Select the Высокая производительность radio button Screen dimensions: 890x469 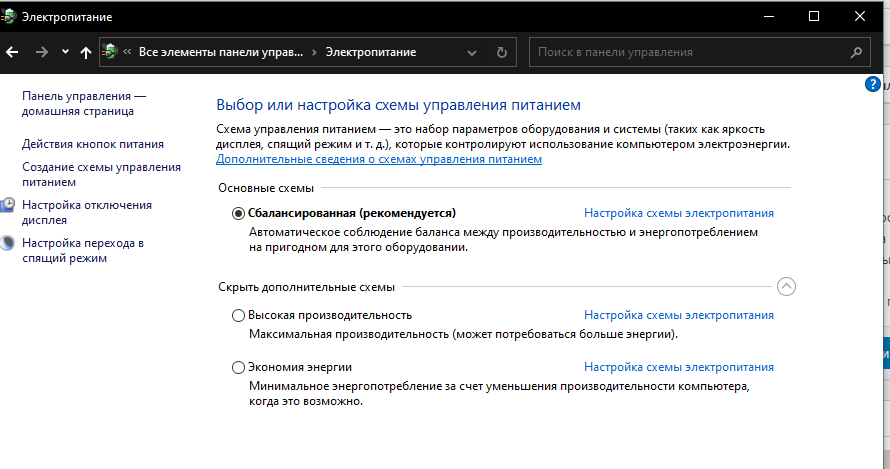click(x=238, y=315)
